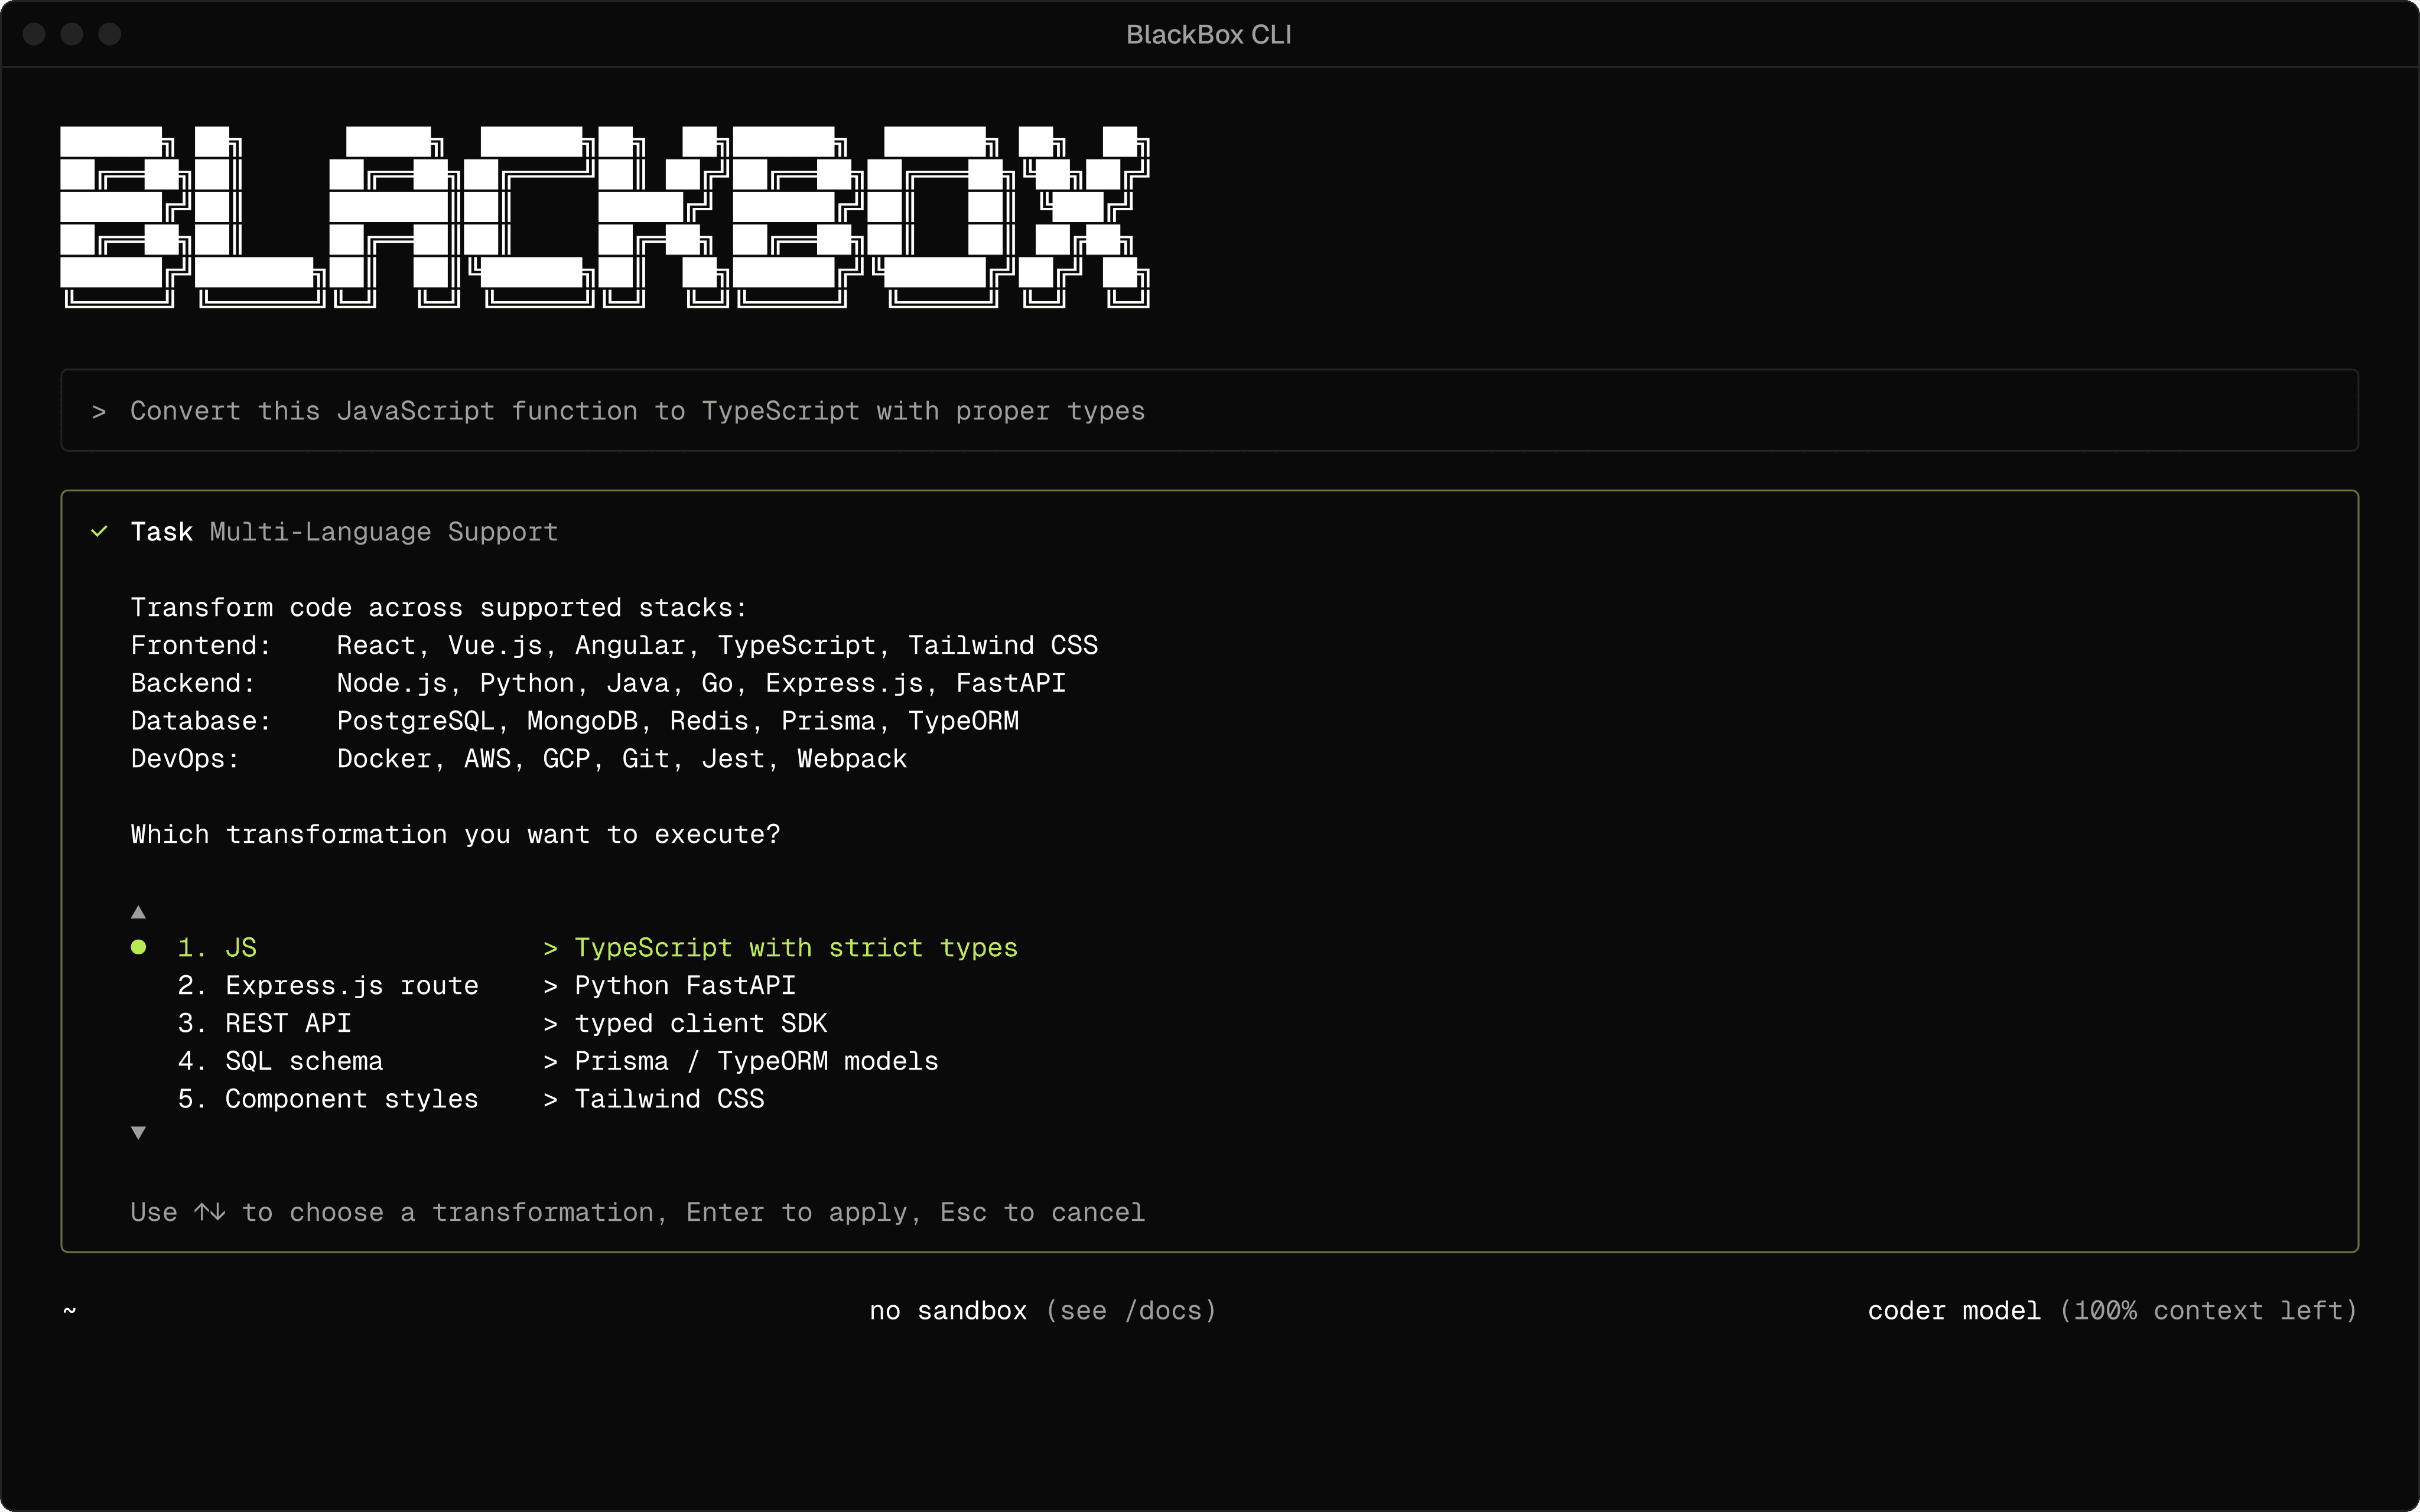Click the prompt chevron in the input box
The height and width of the screenshot is (1512, 2420).
coord(99,411)
